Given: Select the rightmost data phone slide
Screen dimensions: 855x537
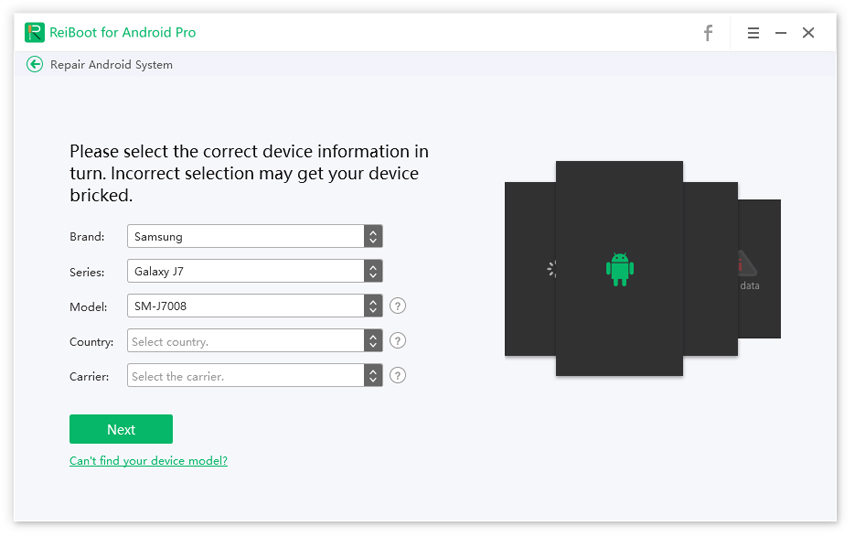Looking at the screenshot, I should pos(761,269).
